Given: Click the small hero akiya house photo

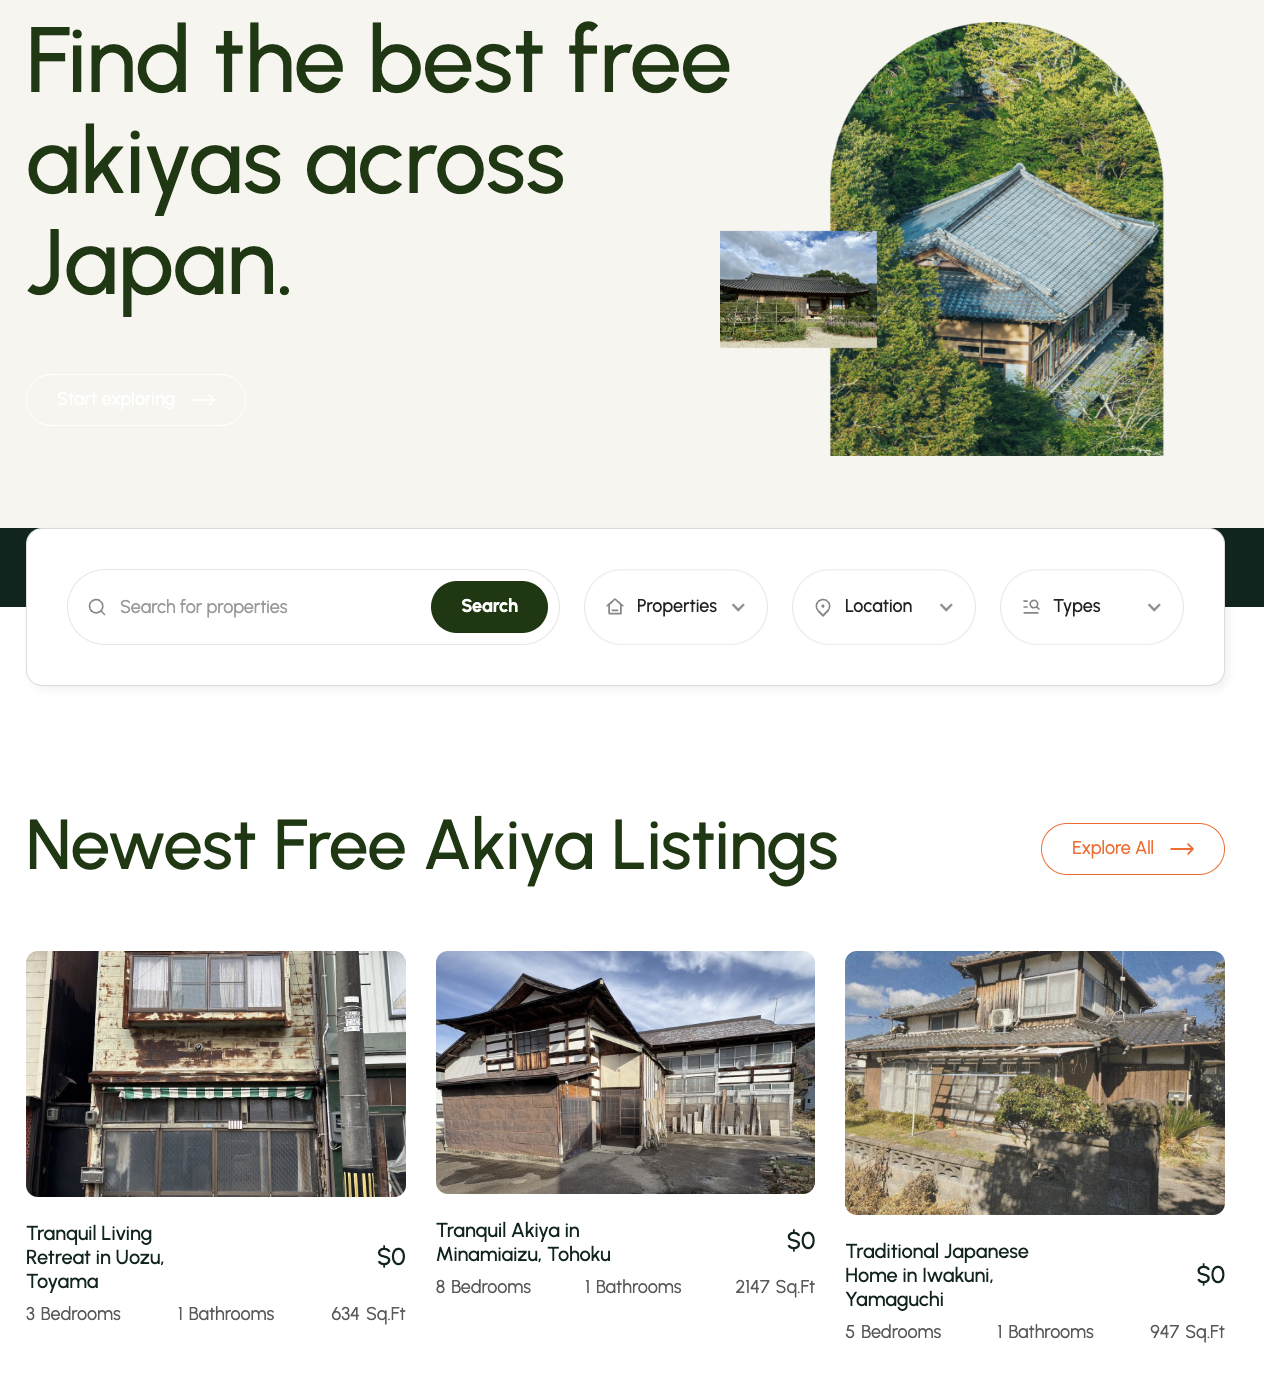Looking at the screenshot, I should (798, 289).
